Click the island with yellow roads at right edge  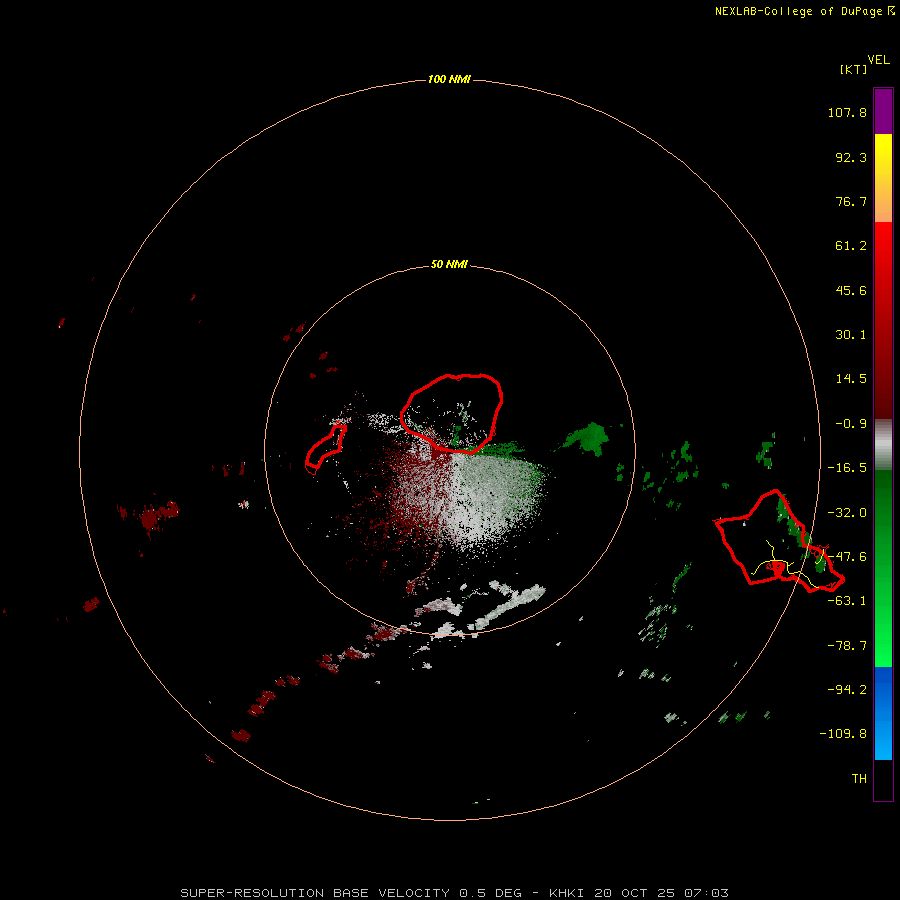tap(778, 541)
